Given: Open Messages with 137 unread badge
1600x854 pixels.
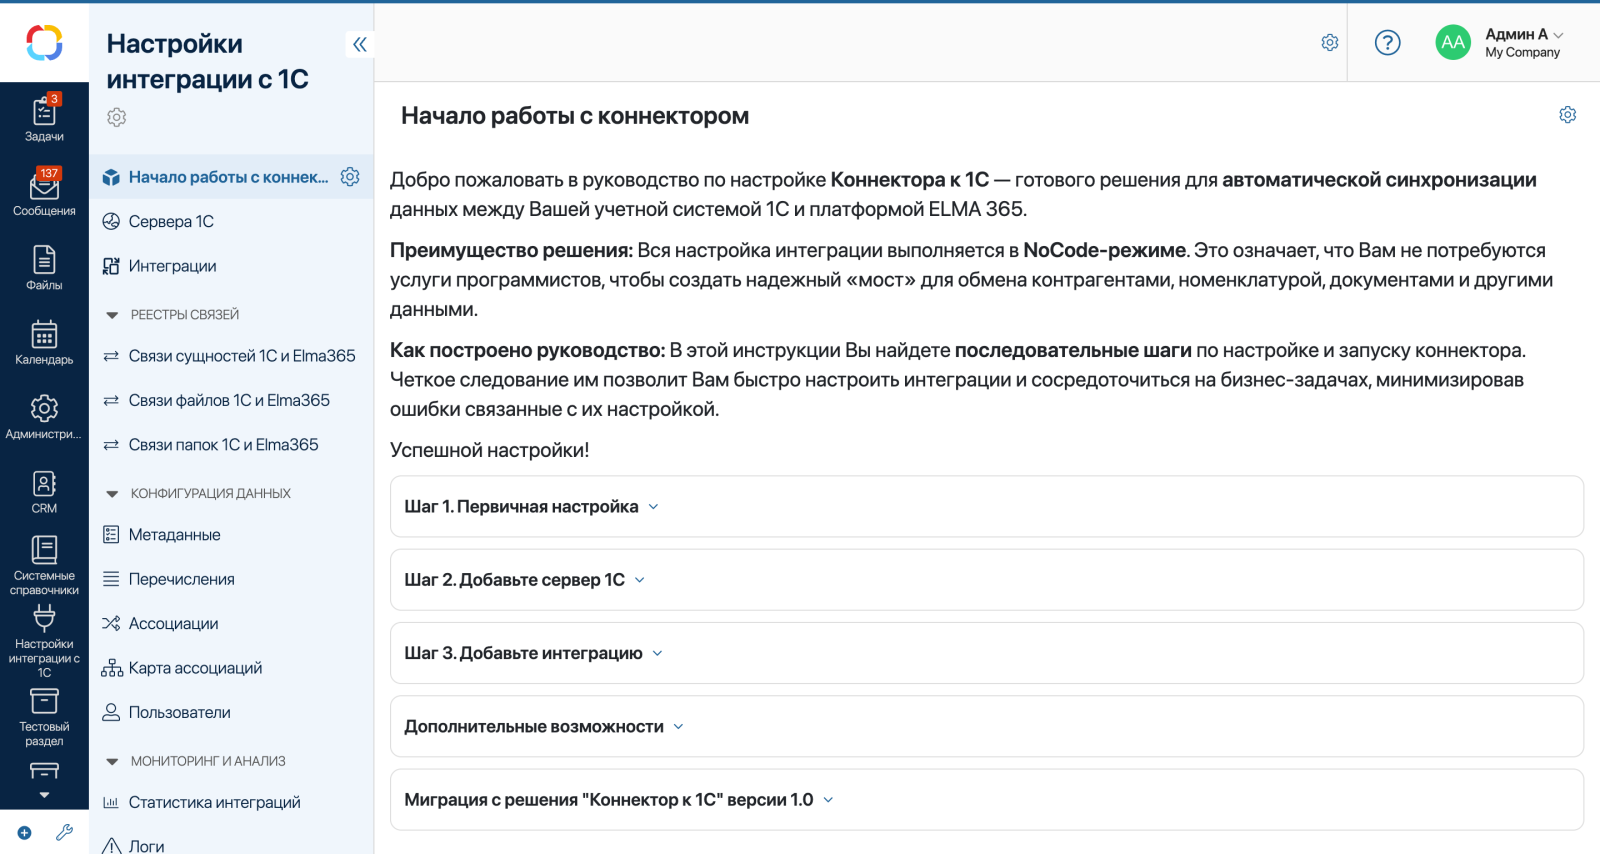Looking at the screenshot, I should coord(44,192).
